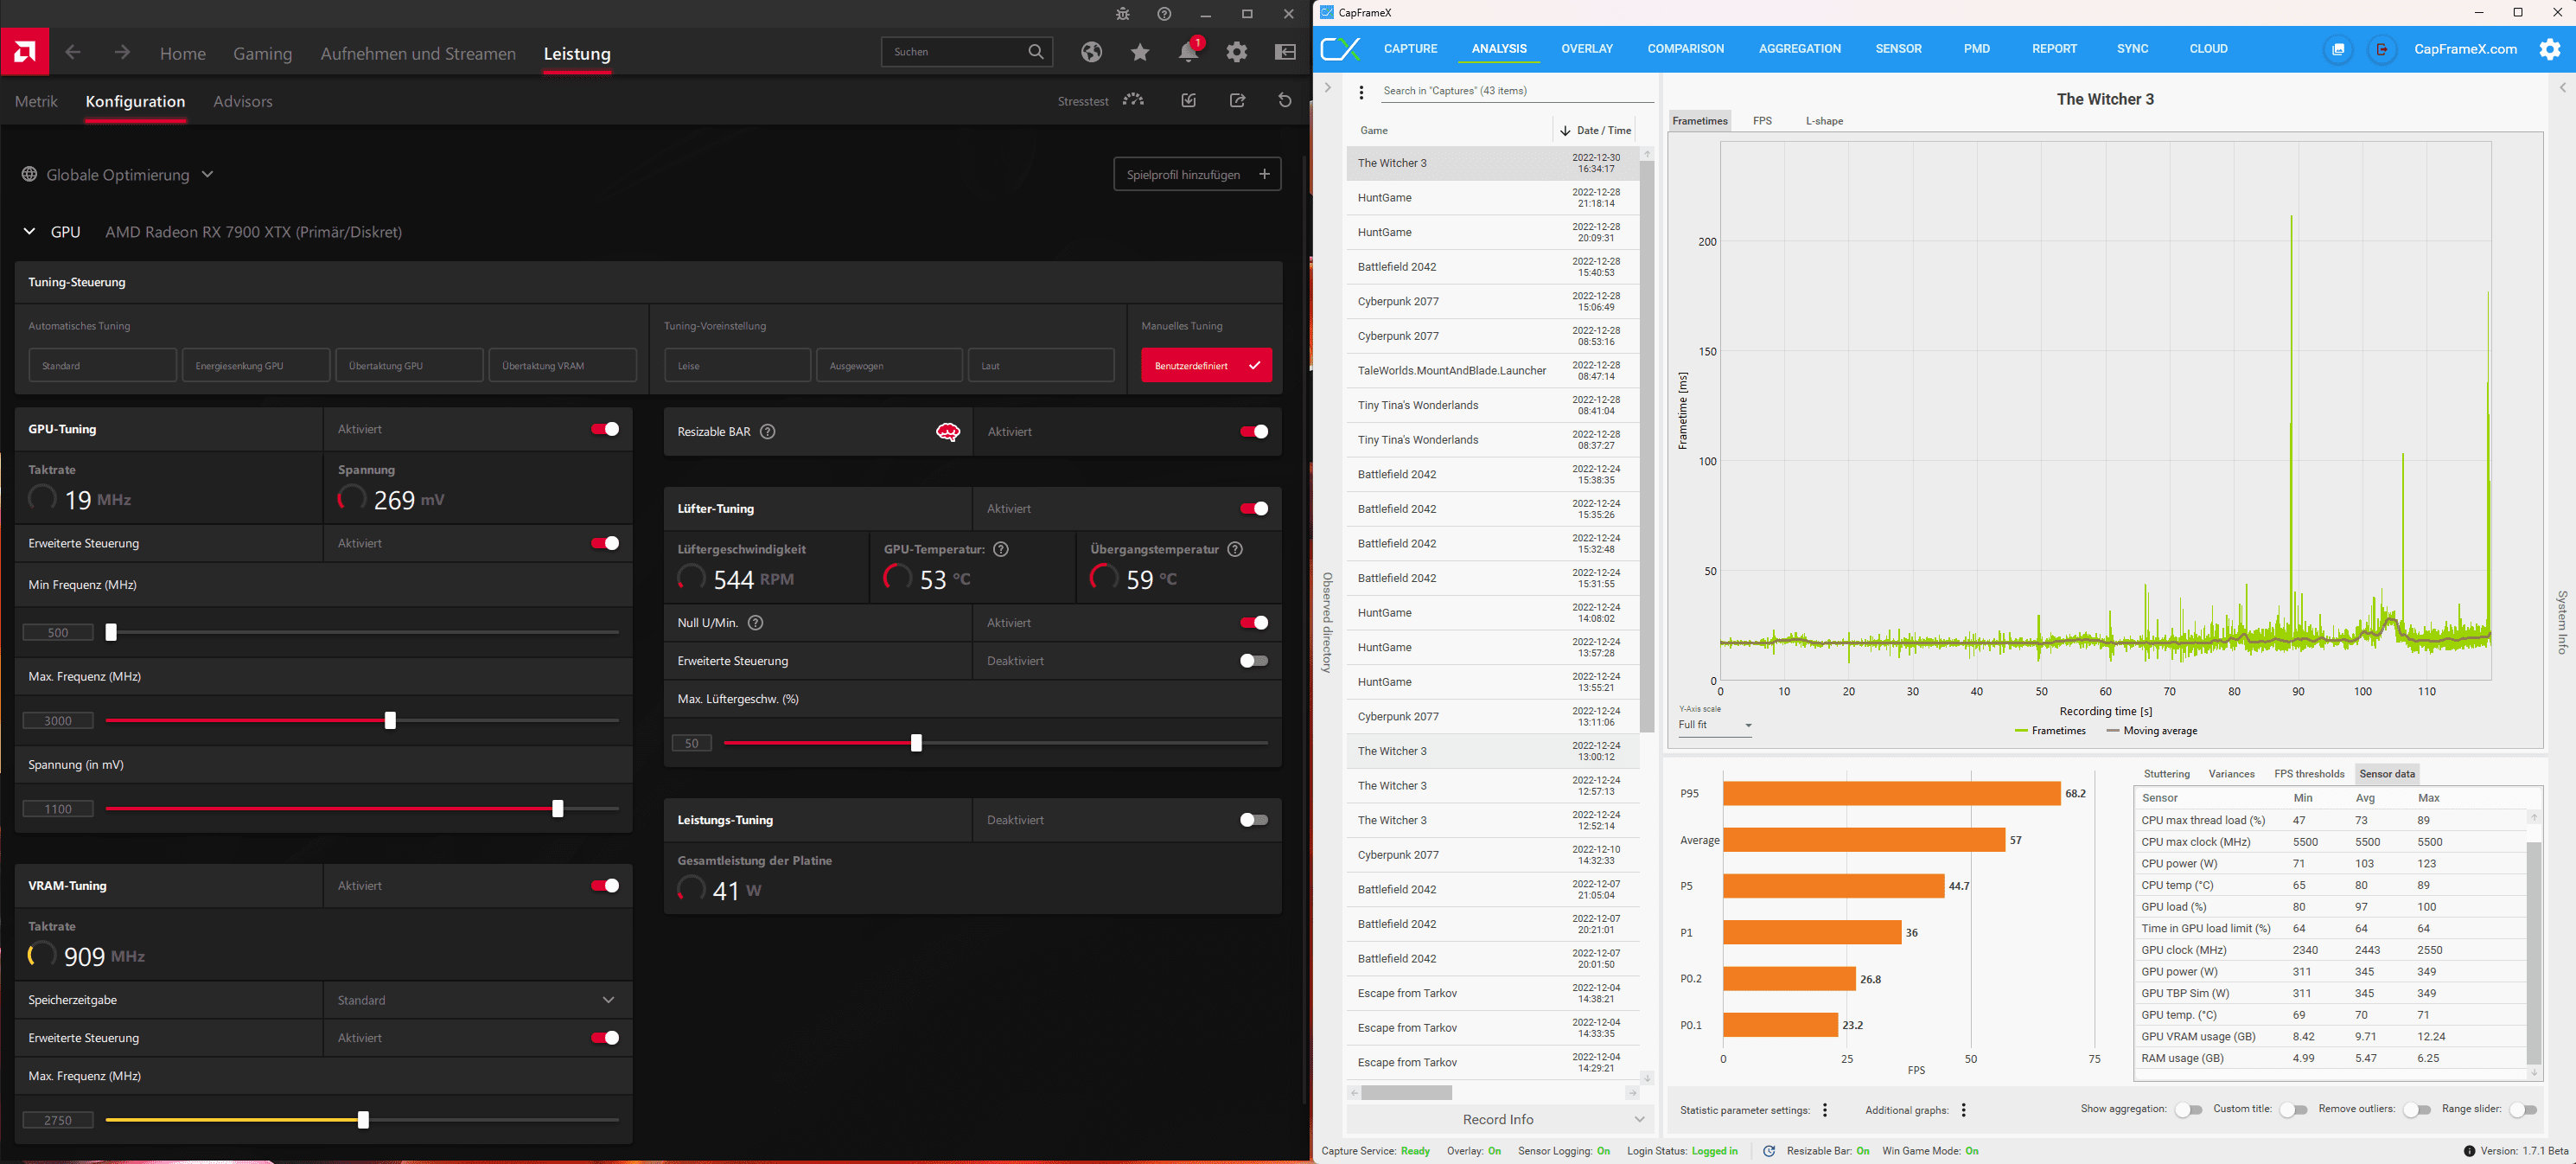Toggle Null U/Min. switch
This screenshot has width=2576, height=1164.
1254,623
